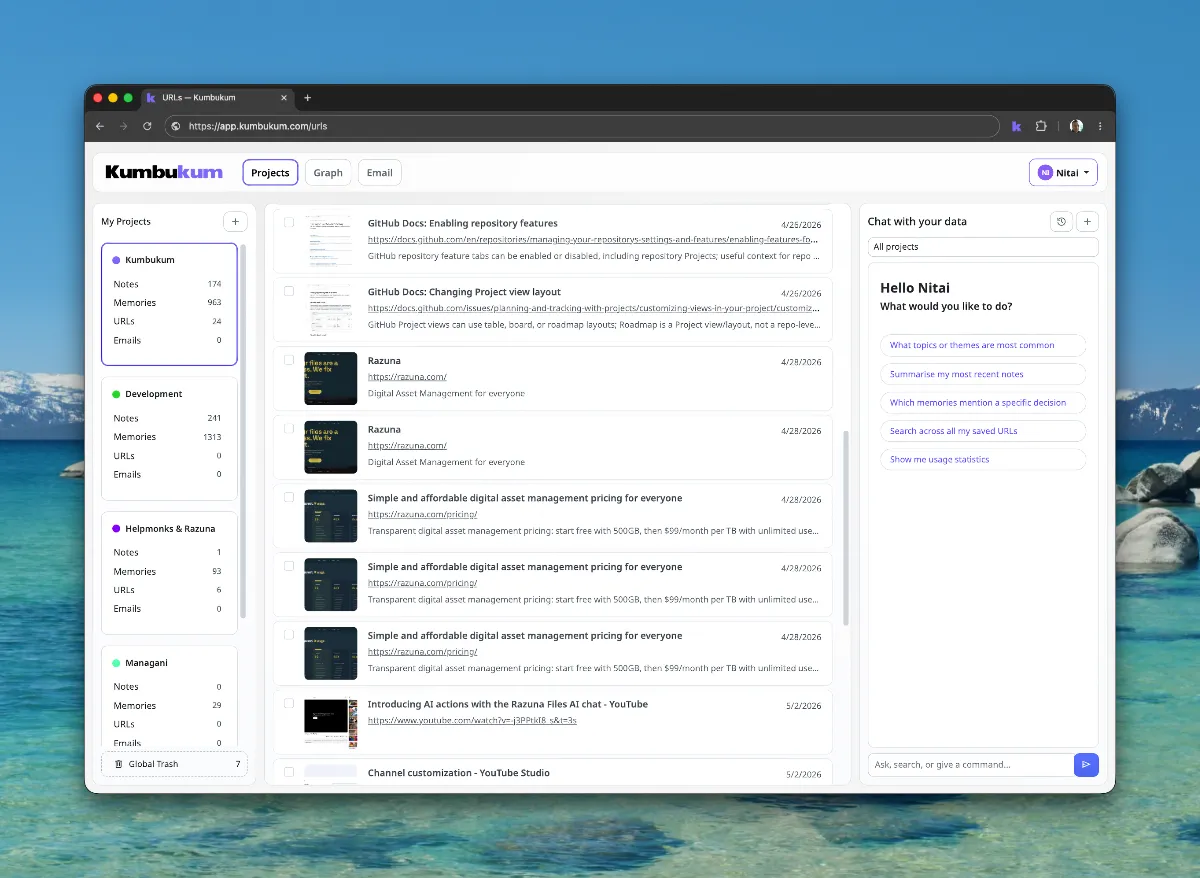Click the browser address bar
Screen dimensions: 1200x878
(582, 126)
